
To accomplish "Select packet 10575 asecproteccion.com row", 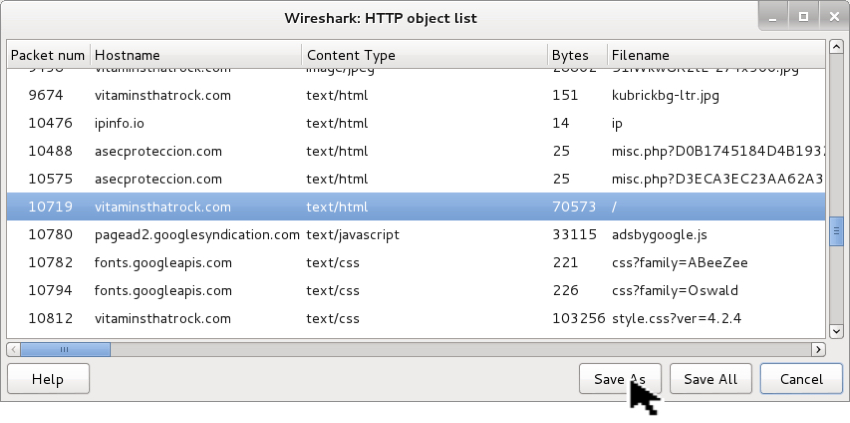I will pos(416,179).
